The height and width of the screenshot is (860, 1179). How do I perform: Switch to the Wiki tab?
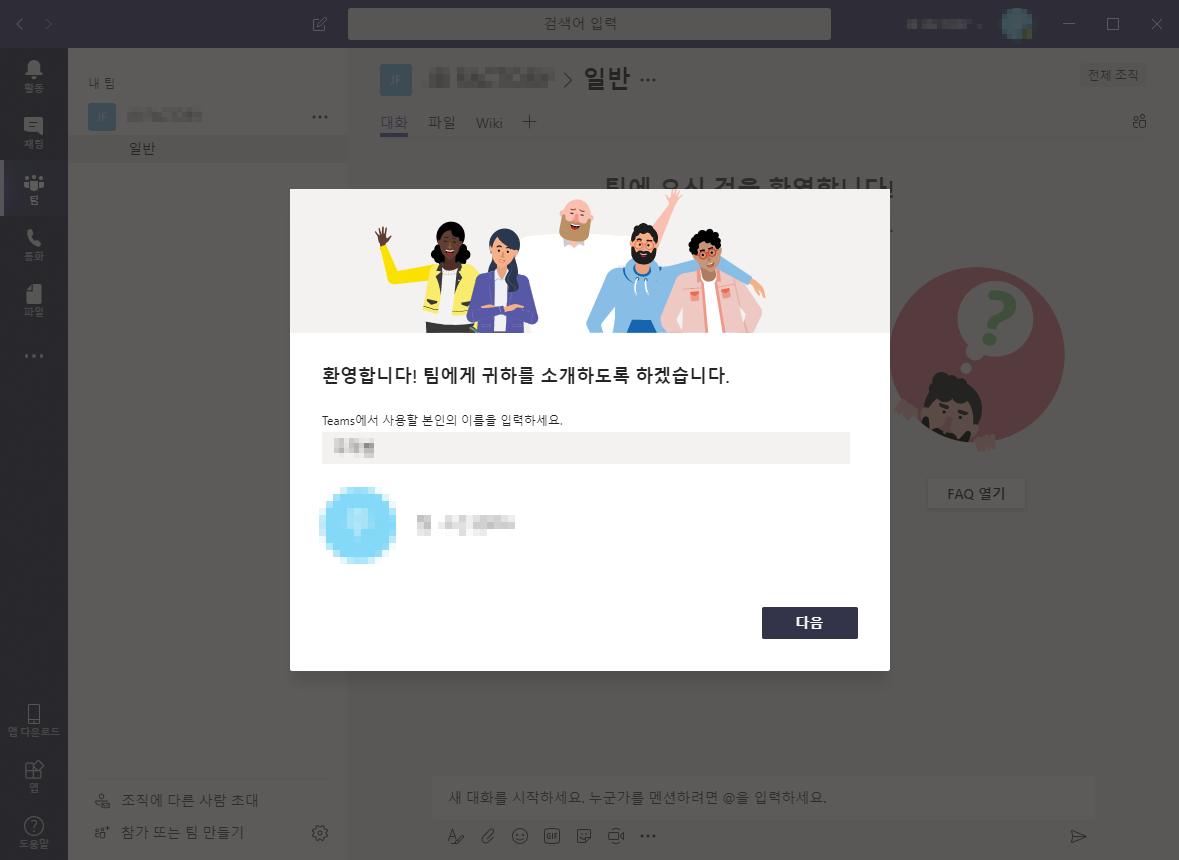[x=489, y=123]
